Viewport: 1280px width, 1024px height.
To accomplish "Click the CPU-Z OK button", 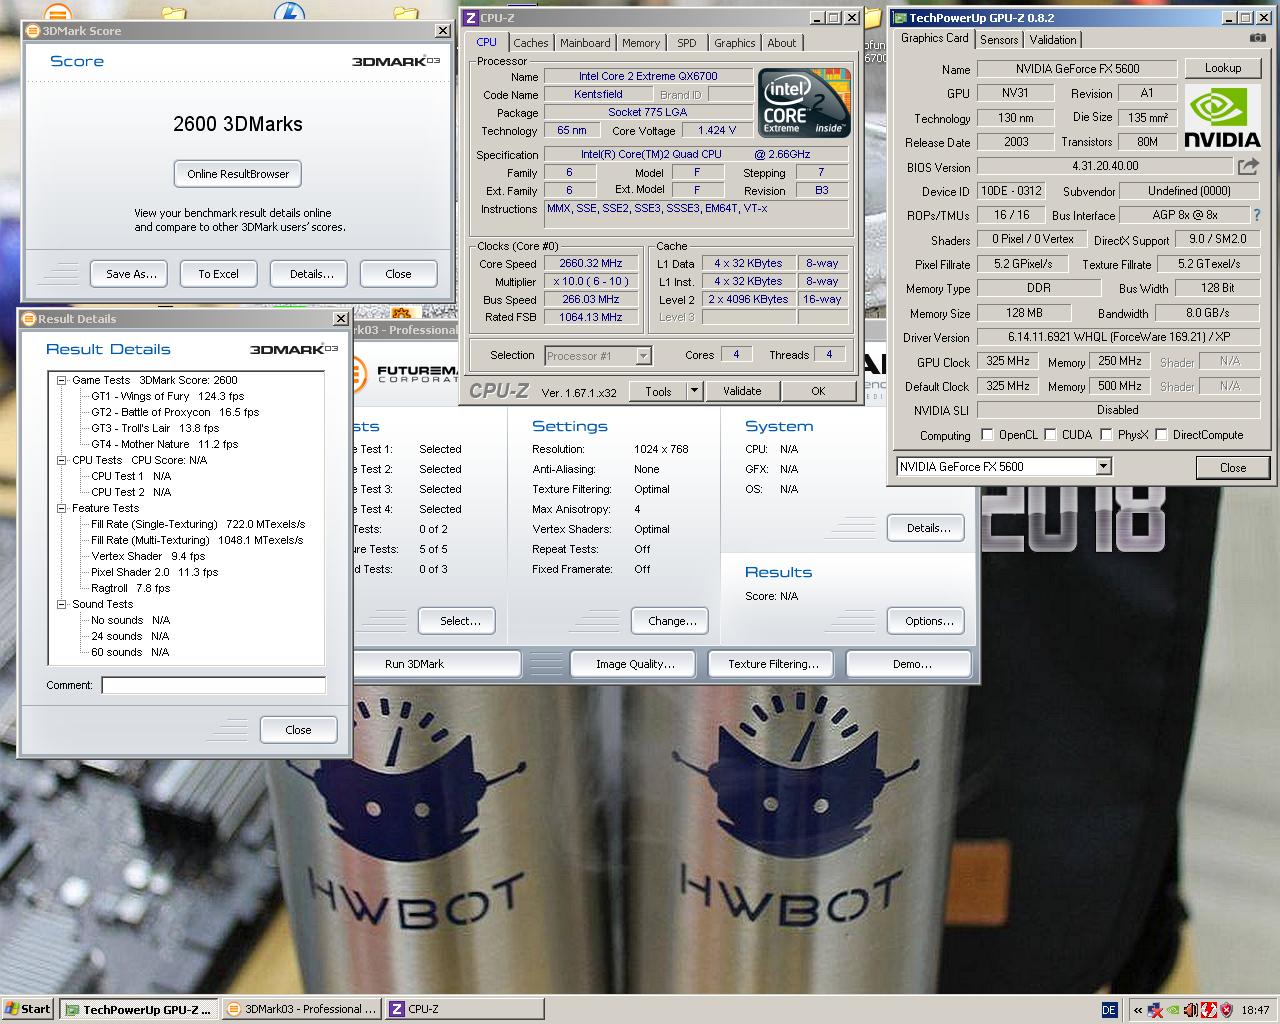I will 818,391.
